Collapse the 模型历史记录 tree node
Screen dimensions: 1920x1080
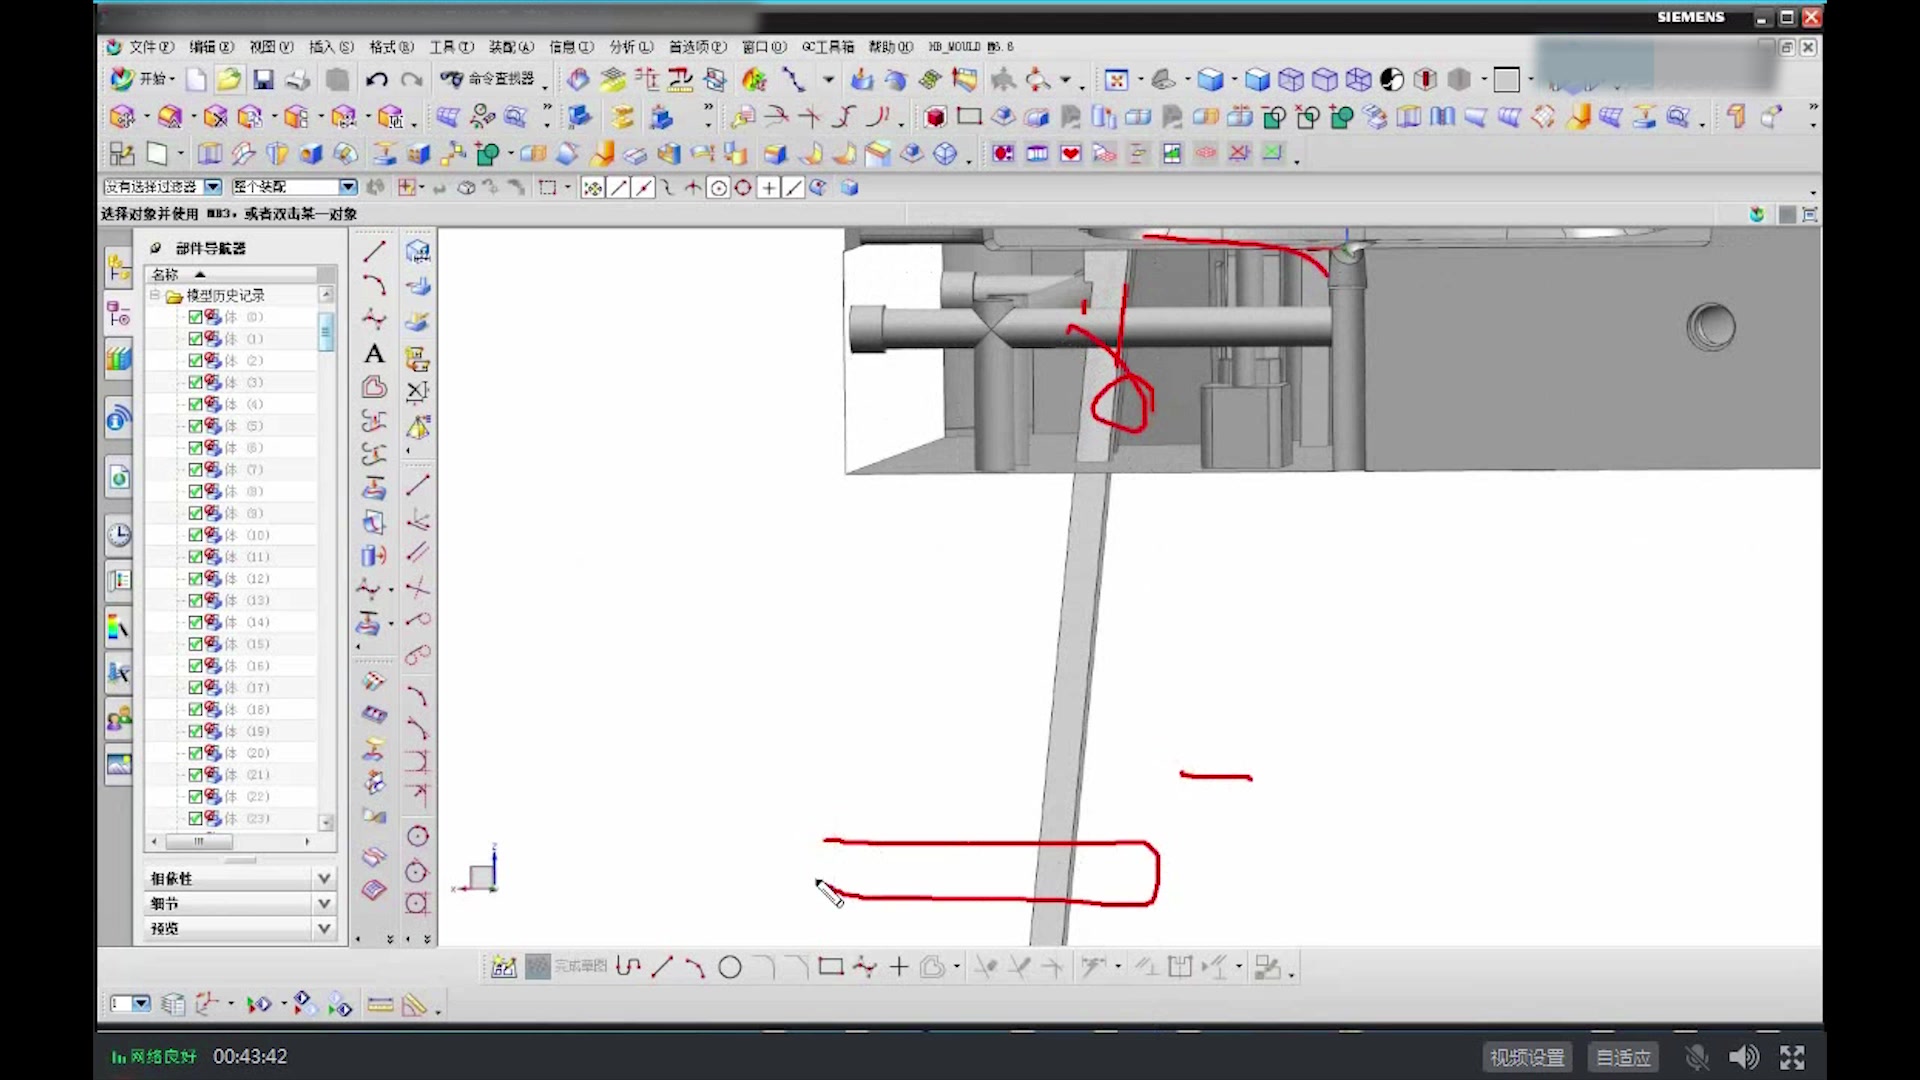pyautogui.click(x=155, y=295)
